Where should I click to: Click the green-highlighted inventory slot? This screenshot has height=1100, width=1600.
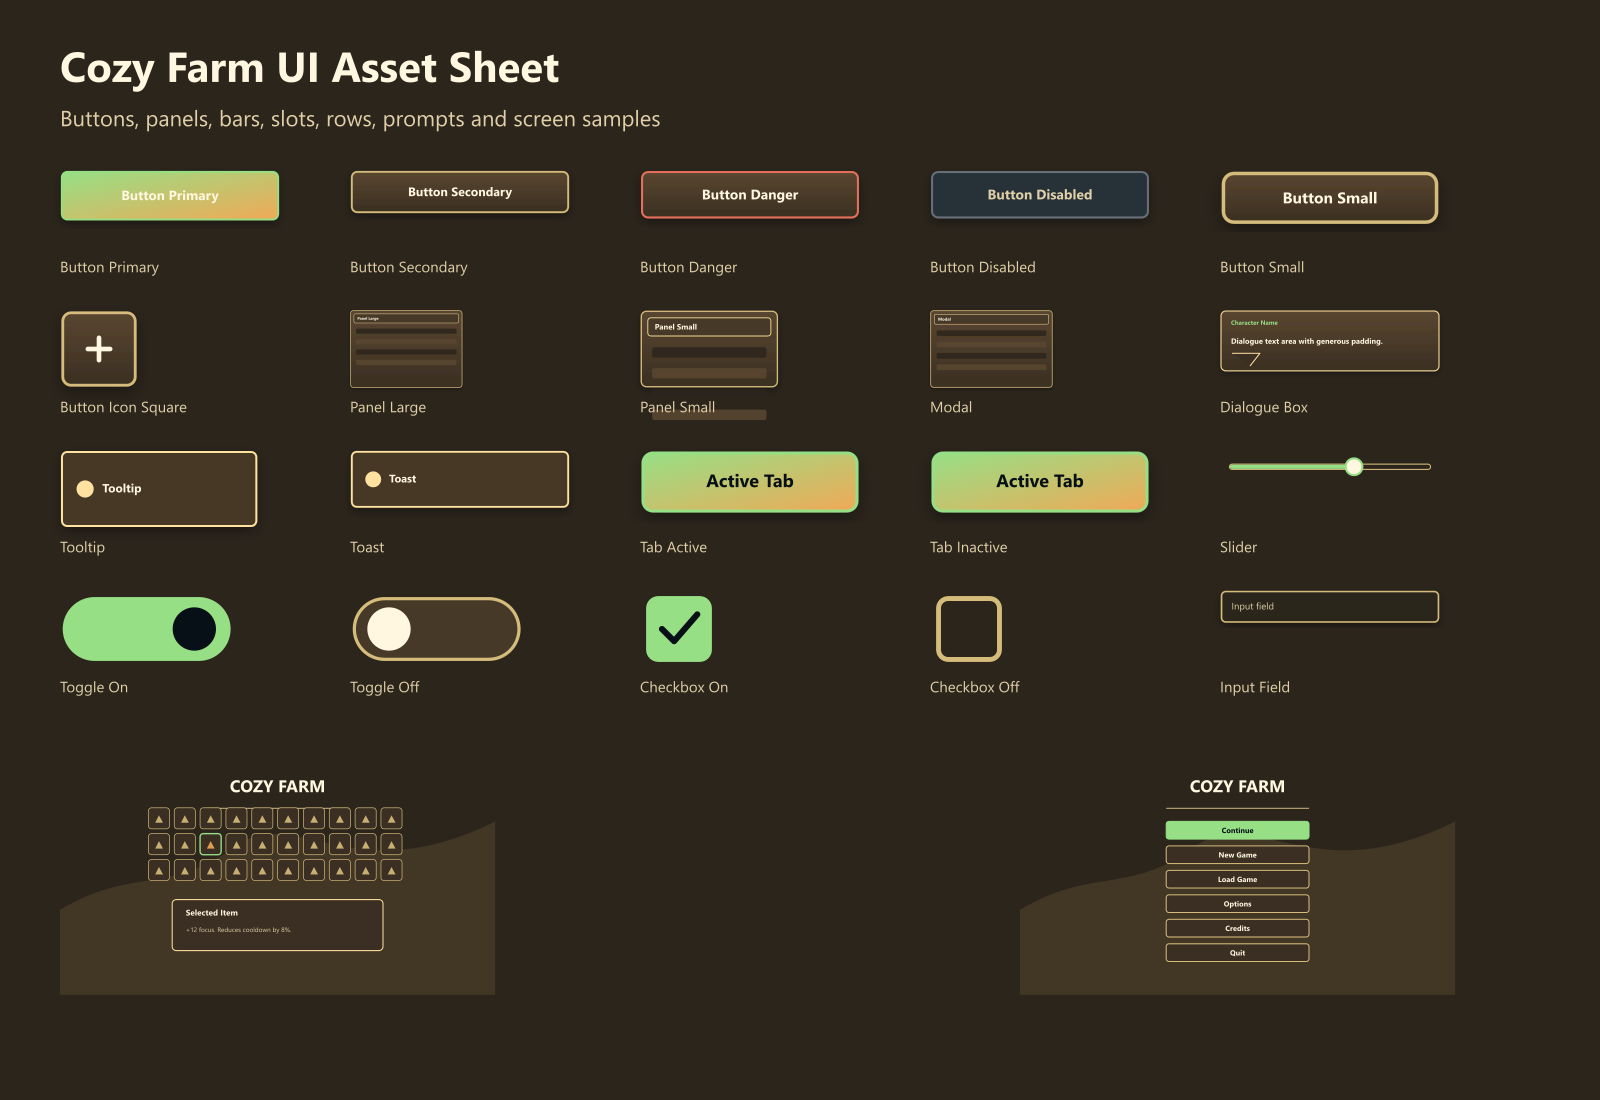[211, 845]
